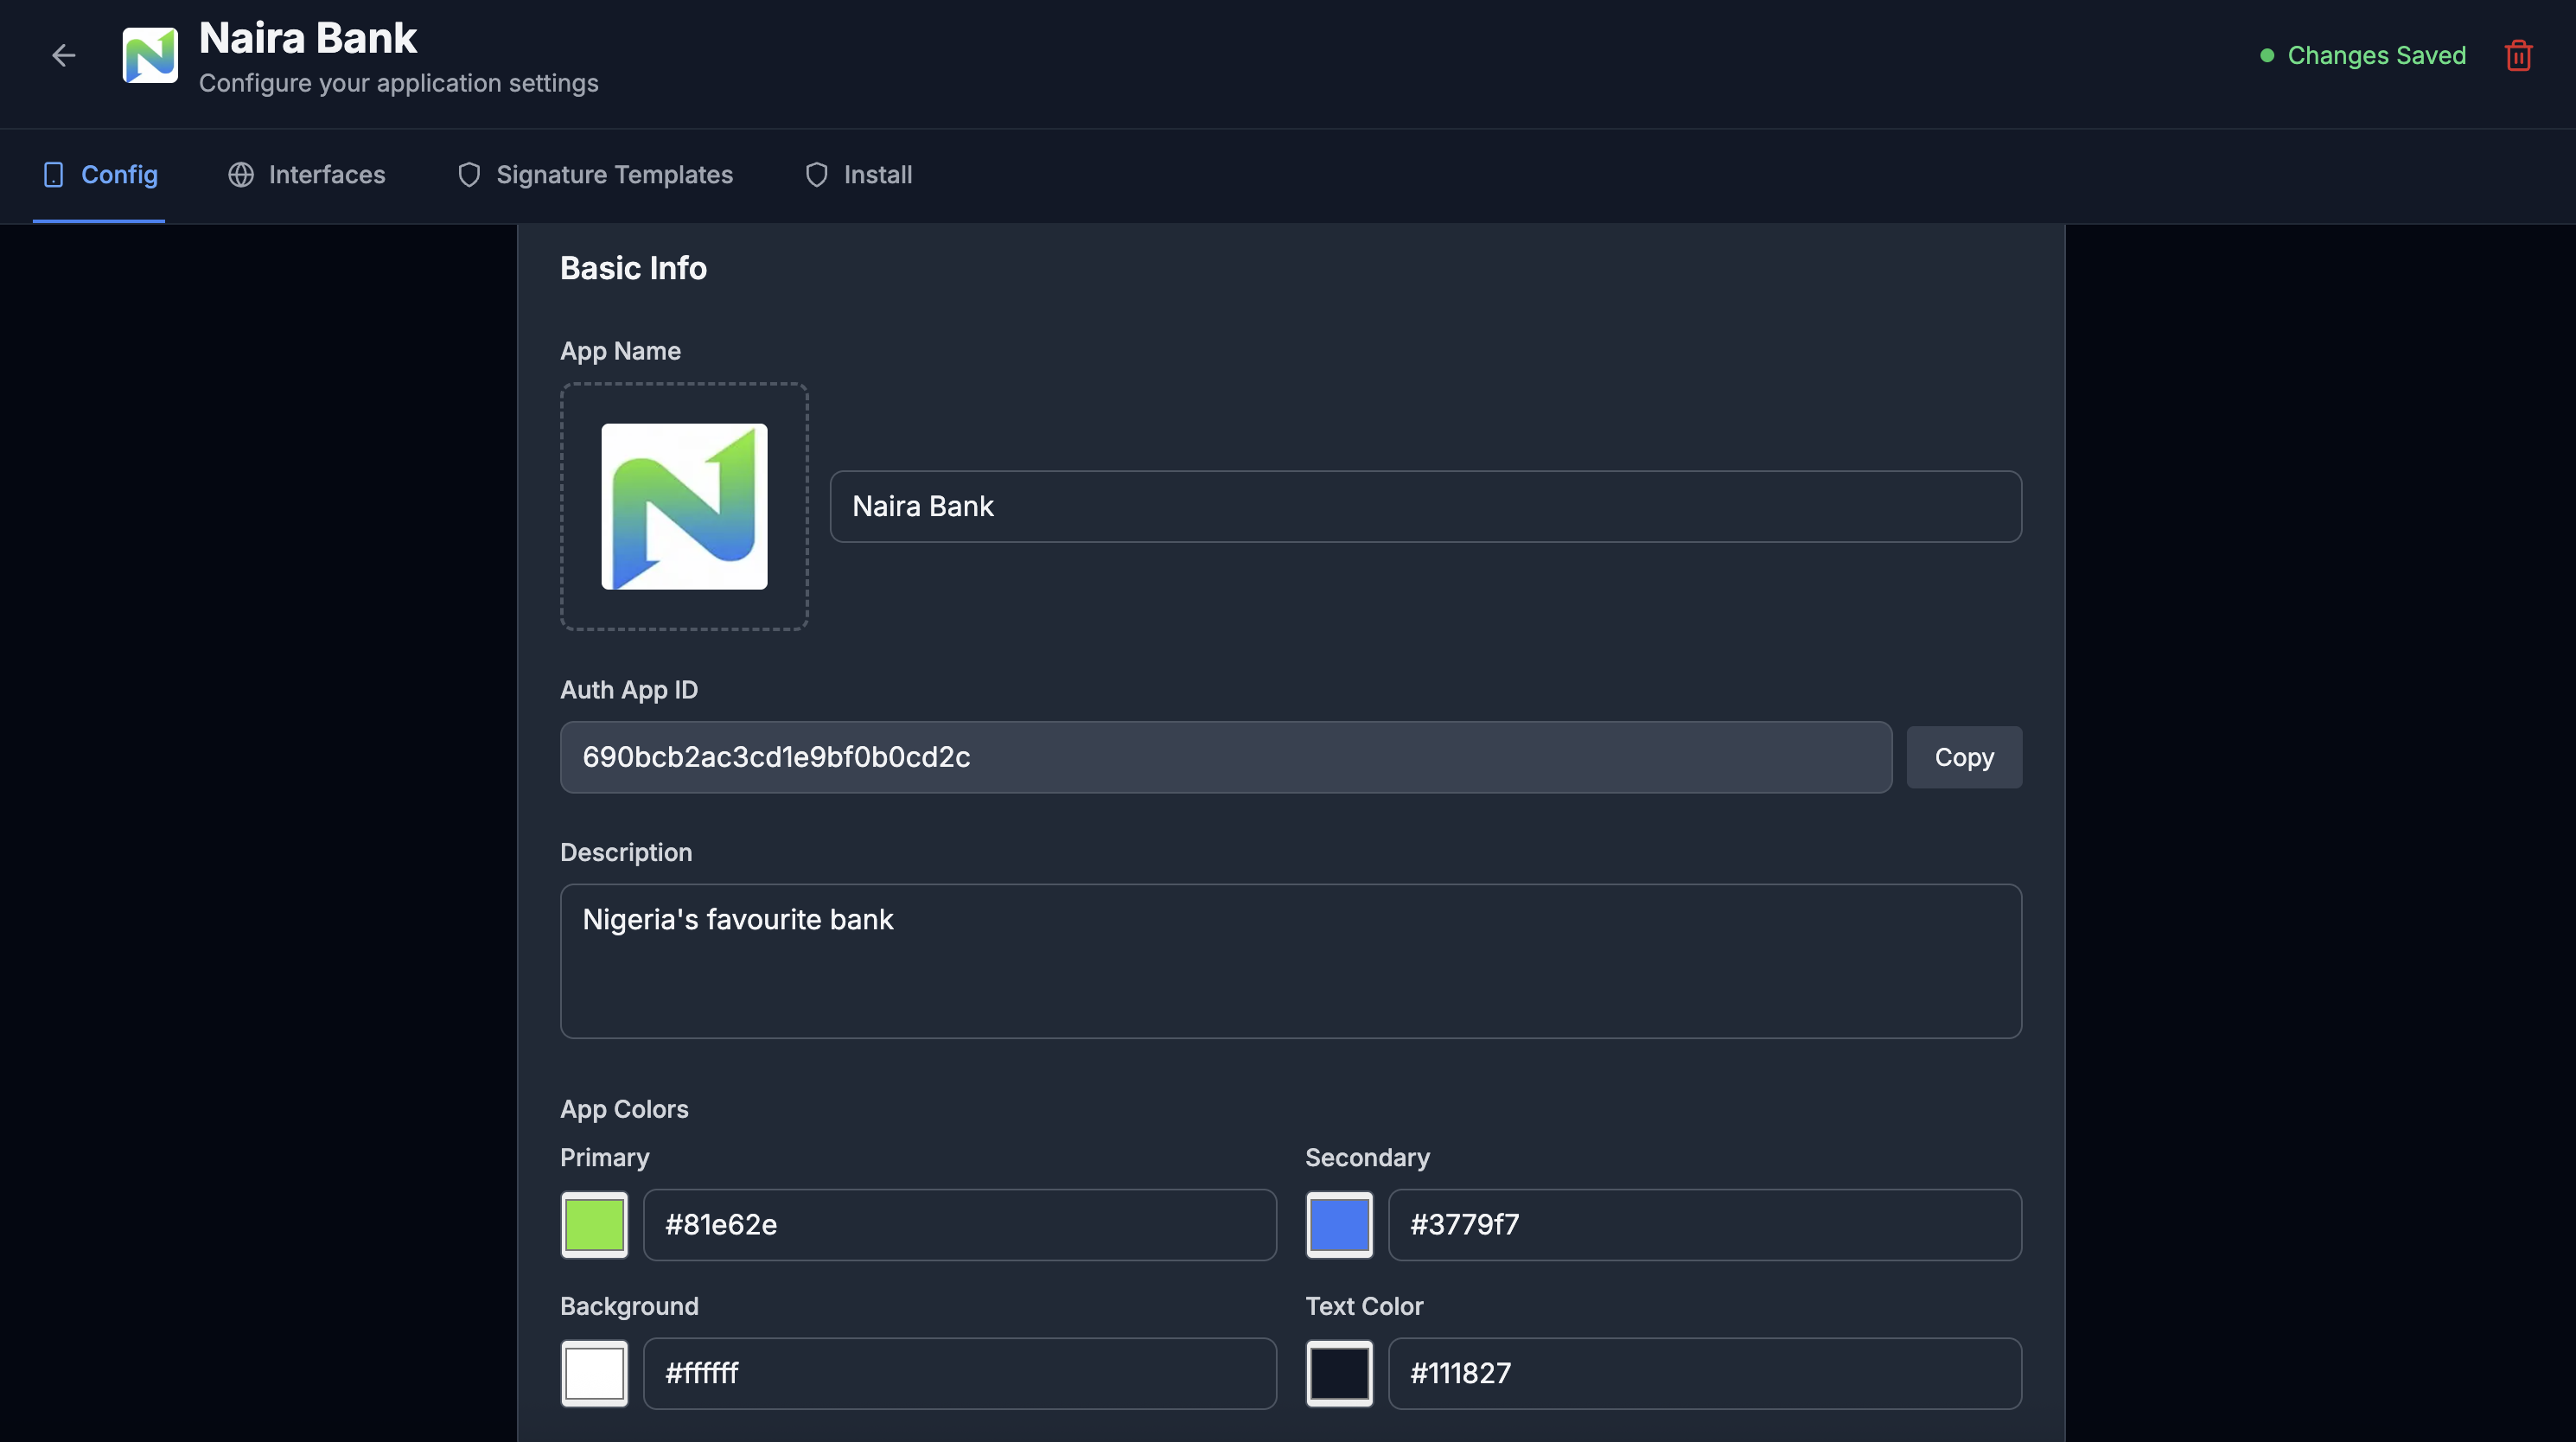Image resolution: width=2576 pixels, height=1442 pixels.
Task: Click the Changes Saved label
Action: click(2377, 55)
